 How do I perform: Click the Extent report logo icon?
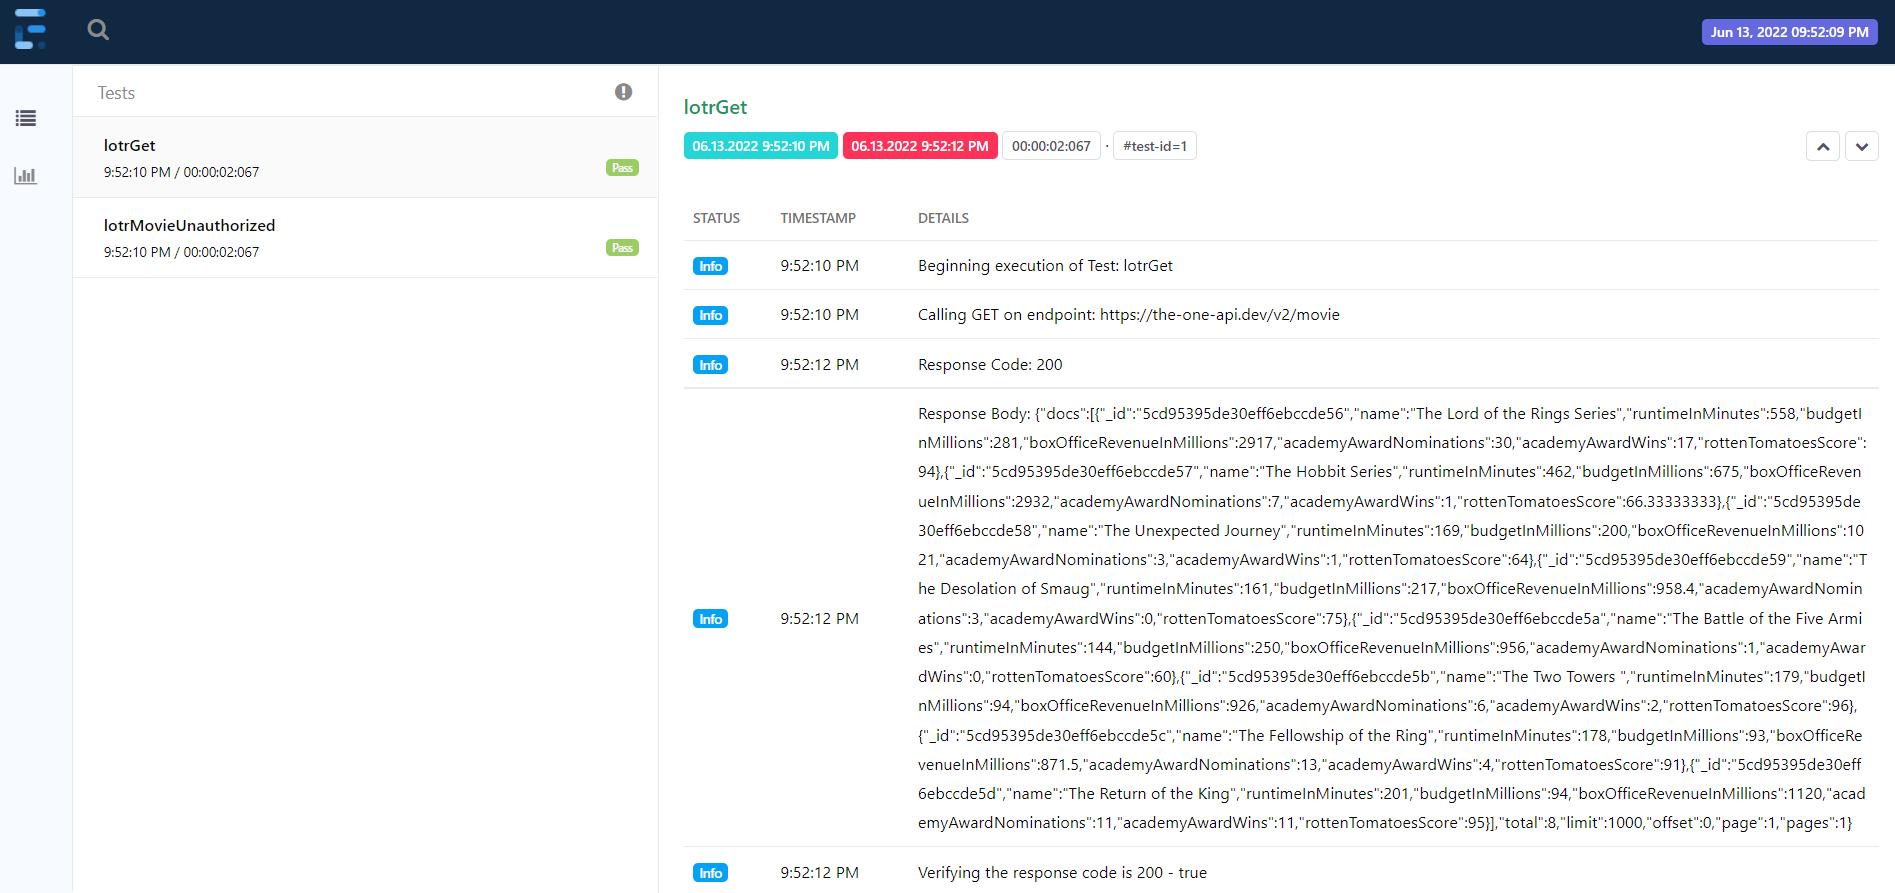tap(30, 30)
